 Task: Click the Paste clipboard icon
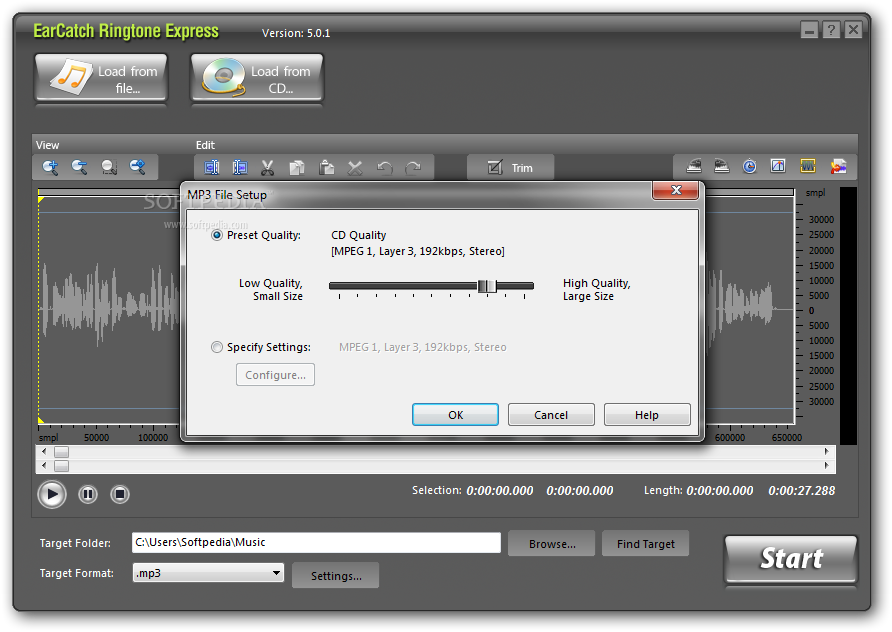(x=327, y=167)
